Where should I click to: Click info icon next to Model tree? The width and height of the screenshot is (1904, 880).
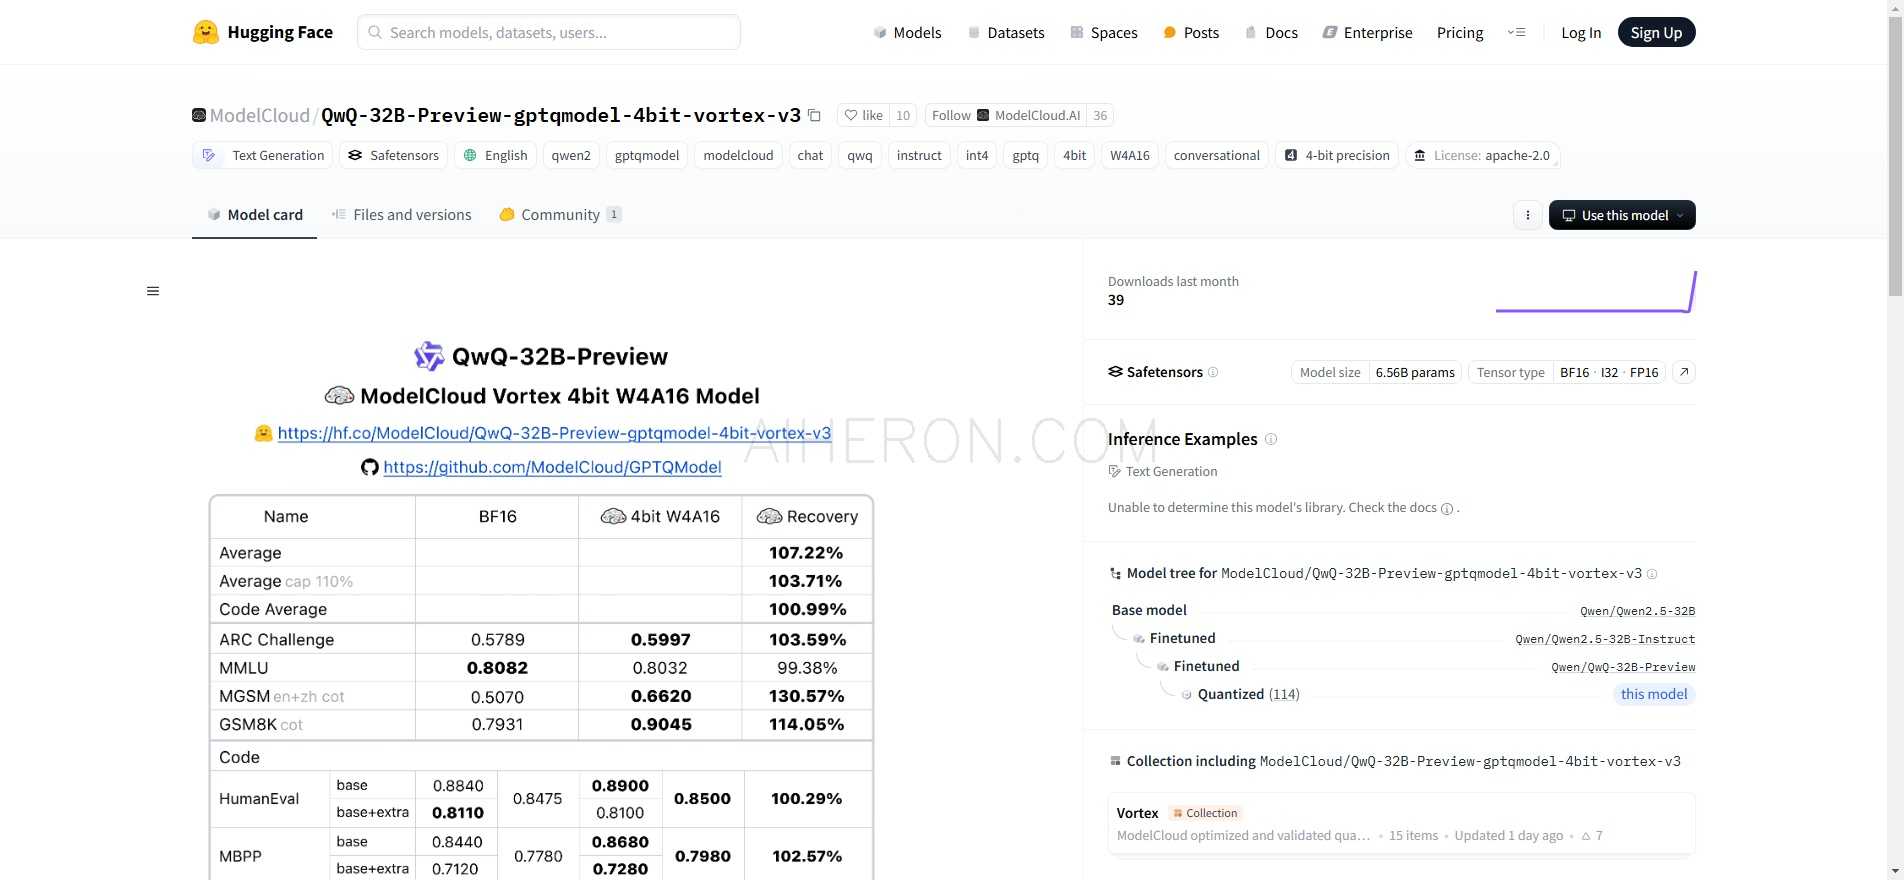pos(1652,574)
